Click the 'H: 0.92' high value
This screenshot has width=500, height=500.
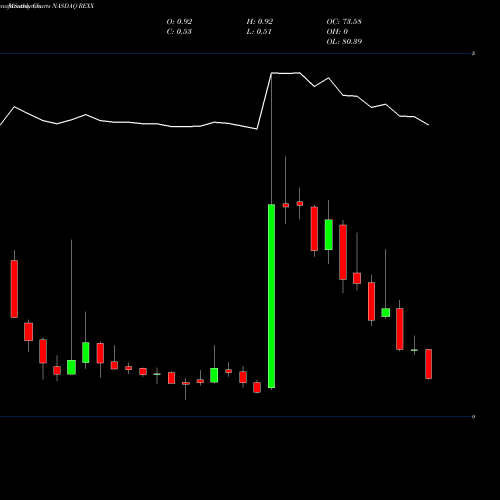(x=260, y=22)
